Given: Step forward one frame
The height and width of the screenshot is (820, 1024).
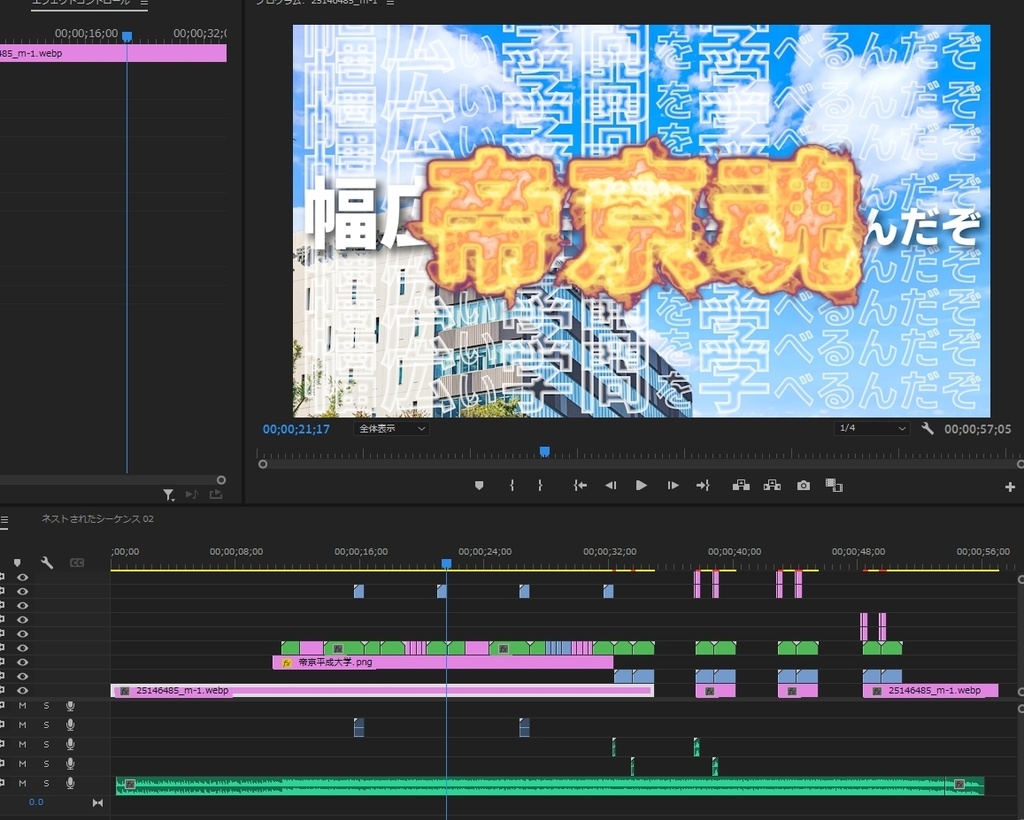Looking at the screenshot, I should [673, 485].
